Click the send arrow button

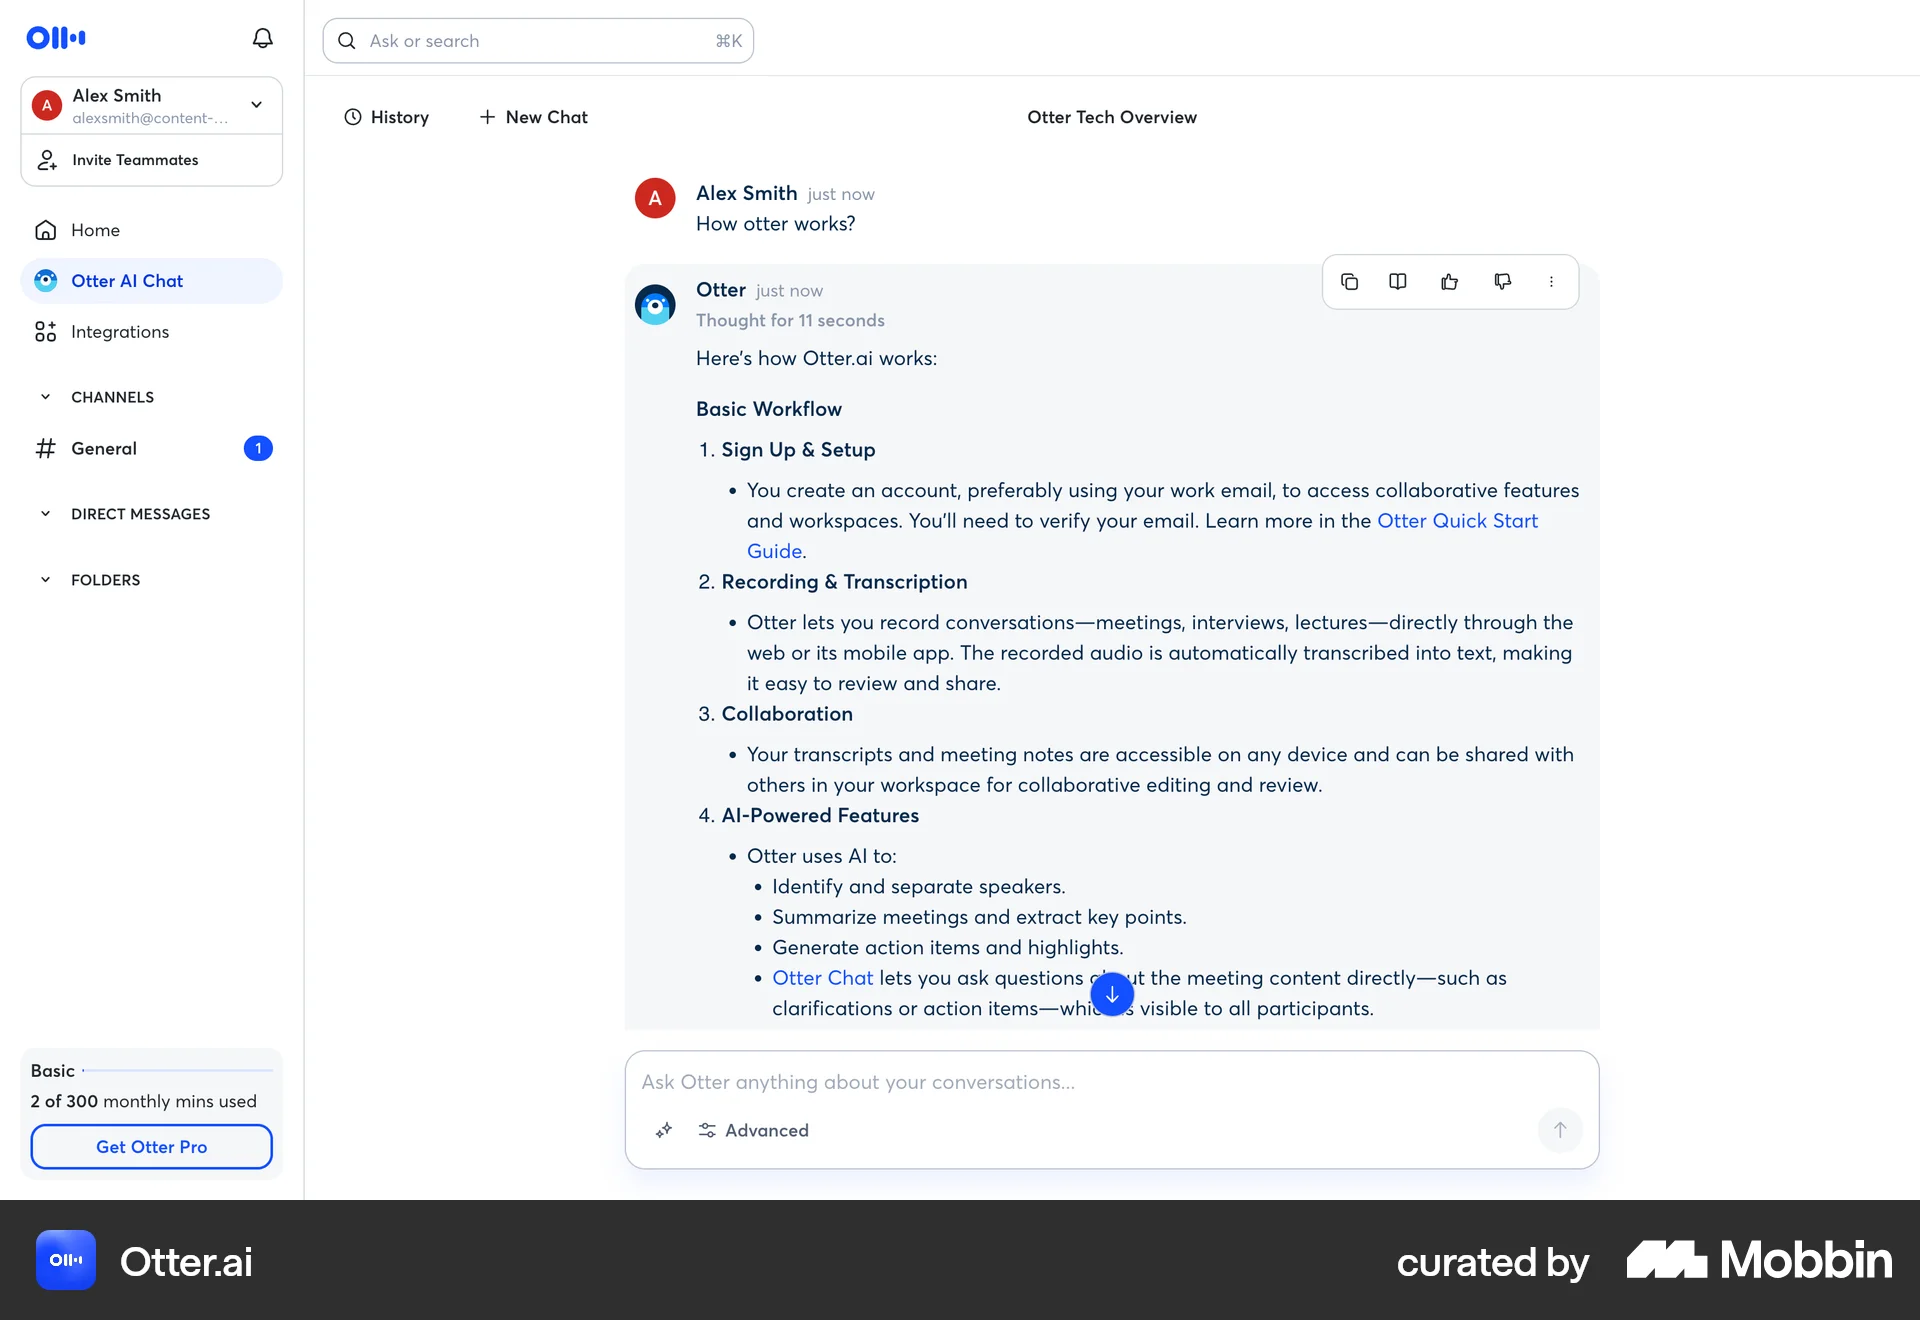[x=1559, y=1130]
